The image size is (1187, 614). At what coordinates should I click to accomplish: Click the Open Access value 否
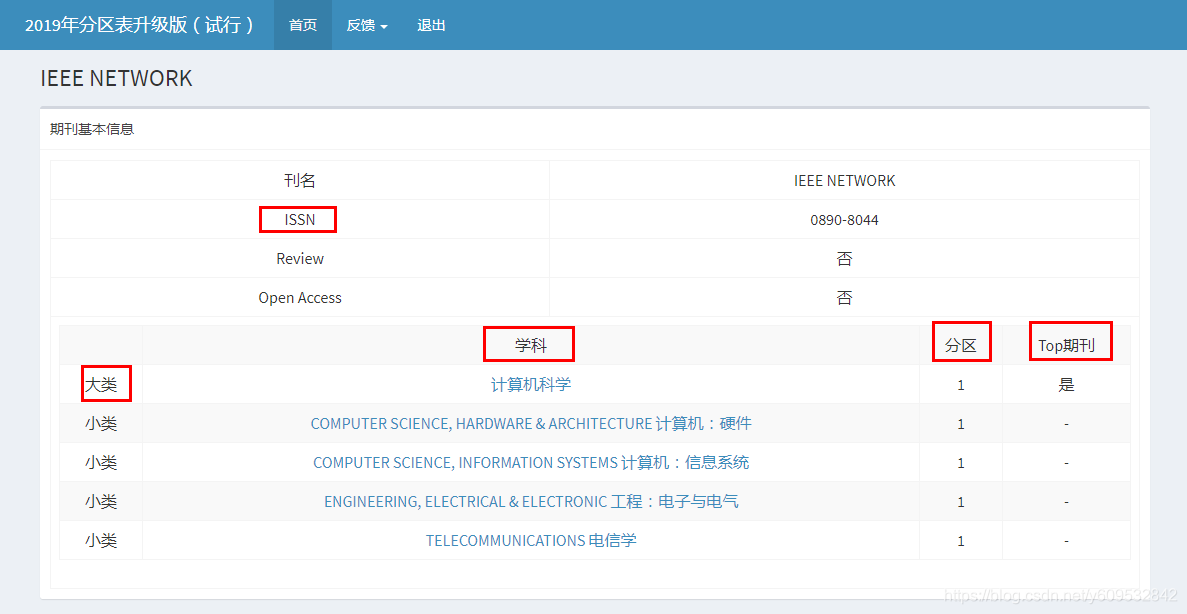tap(844, 298)
